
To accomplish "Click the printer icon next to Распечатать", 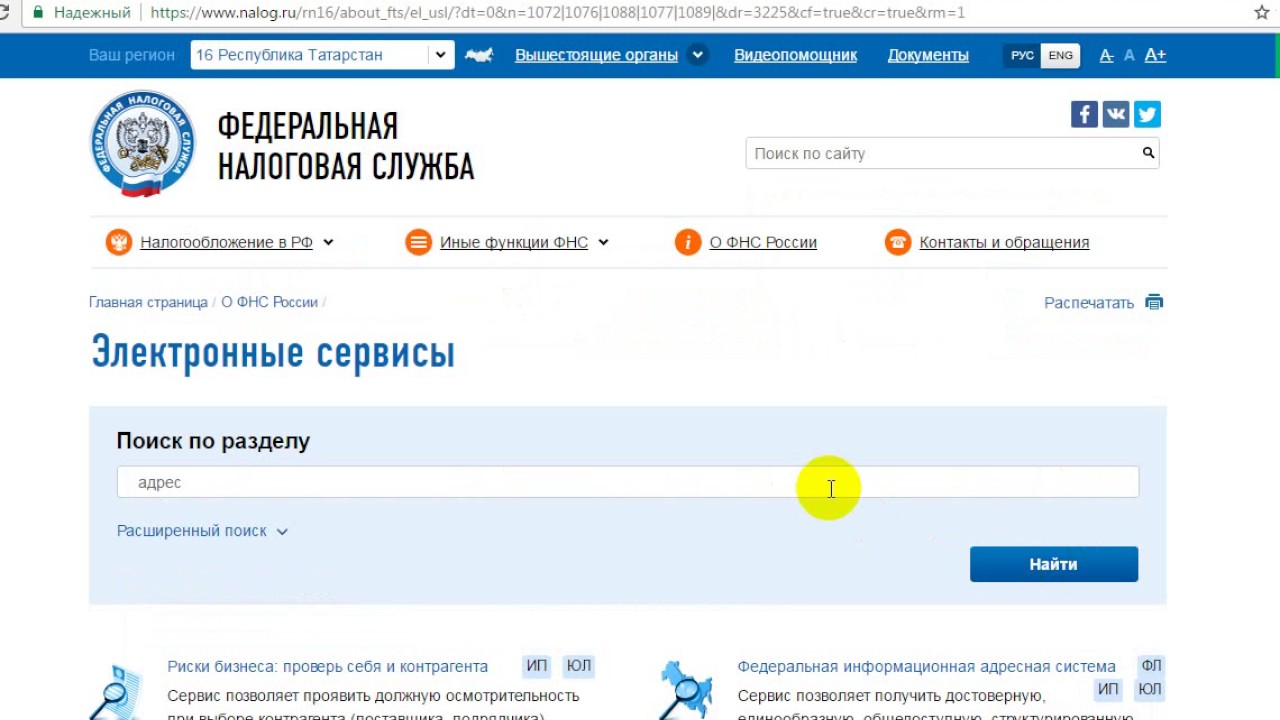I will tap(1154, 302).
